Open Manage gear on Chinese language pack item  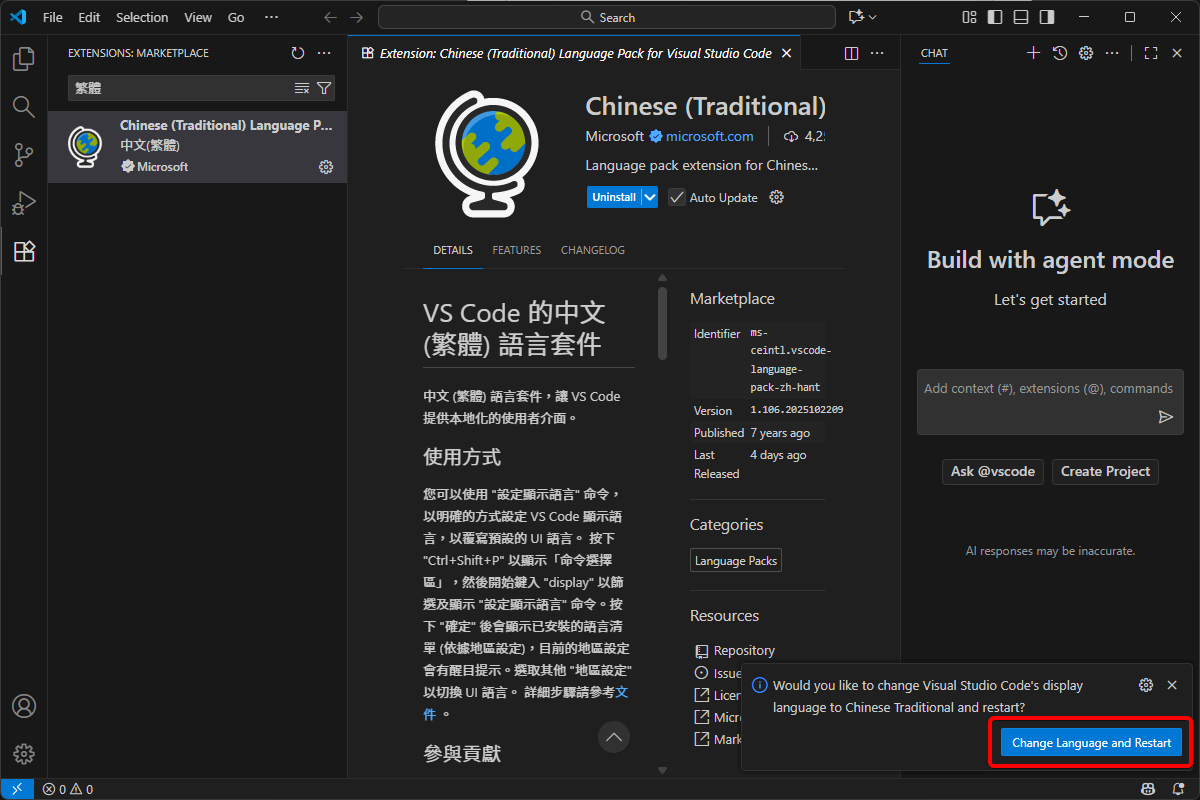point(325,167)
